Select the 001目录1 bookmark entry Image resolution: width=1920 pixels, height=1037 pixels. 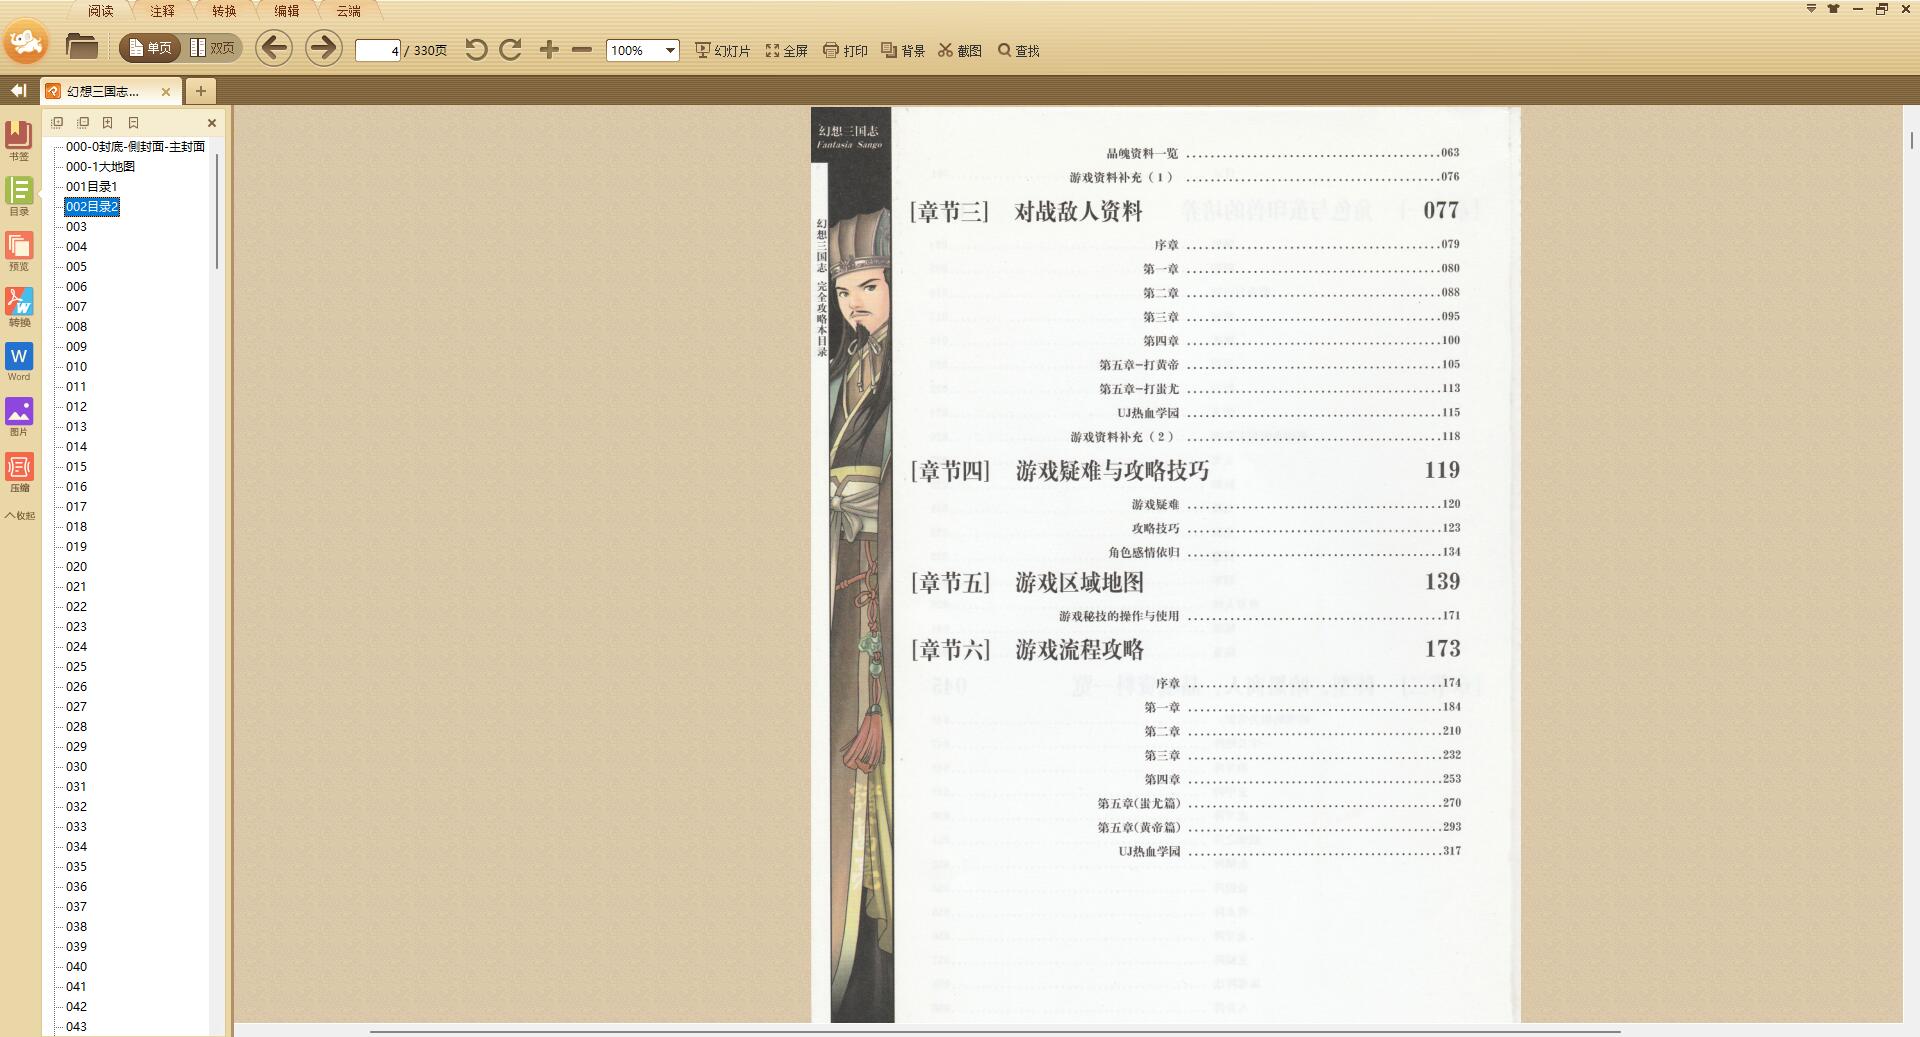pos(92,186)
